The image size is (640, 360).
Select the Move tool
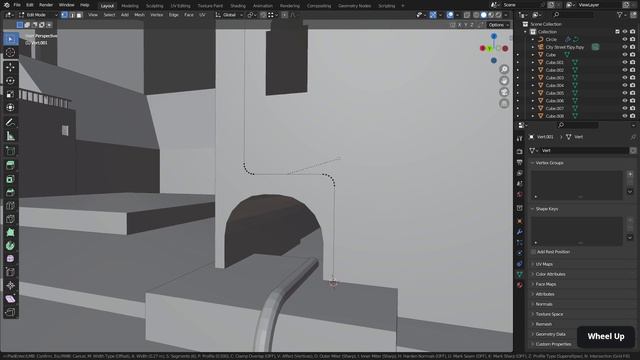point(11,67)
